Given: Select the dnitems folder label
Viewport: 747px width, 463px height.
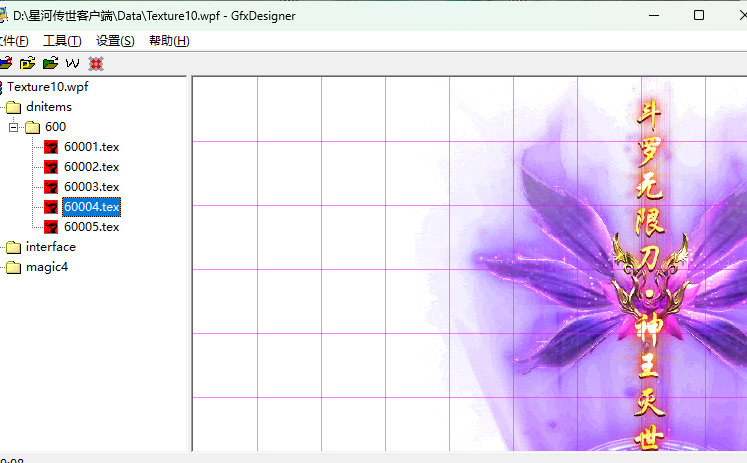Looking at the screenshot, I should [x=49, y=107].
